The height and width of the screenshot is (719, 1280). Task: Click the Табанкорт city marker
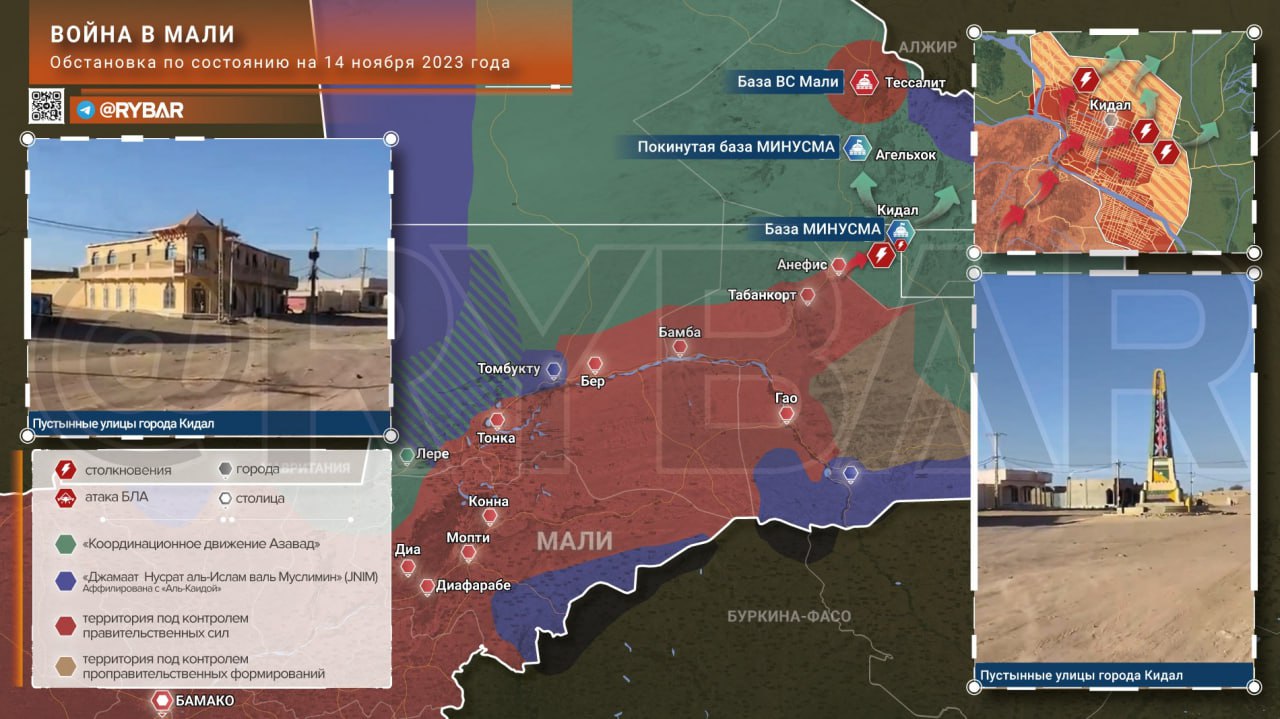807,295
